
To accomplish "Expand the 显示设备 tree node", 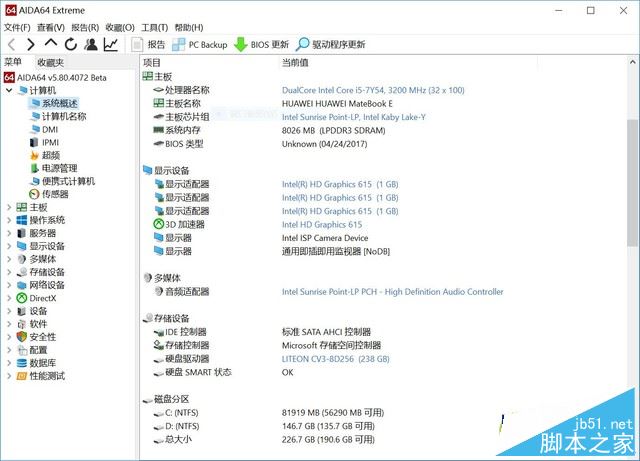I will (9, 246).
